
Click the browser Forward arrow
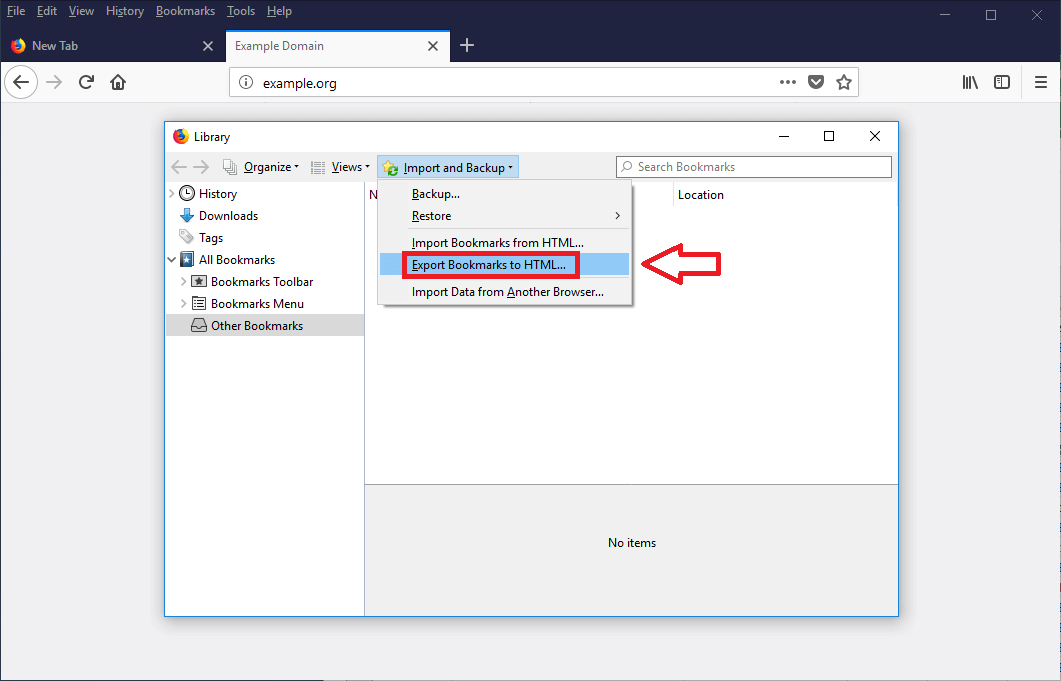tap(54, 83)
